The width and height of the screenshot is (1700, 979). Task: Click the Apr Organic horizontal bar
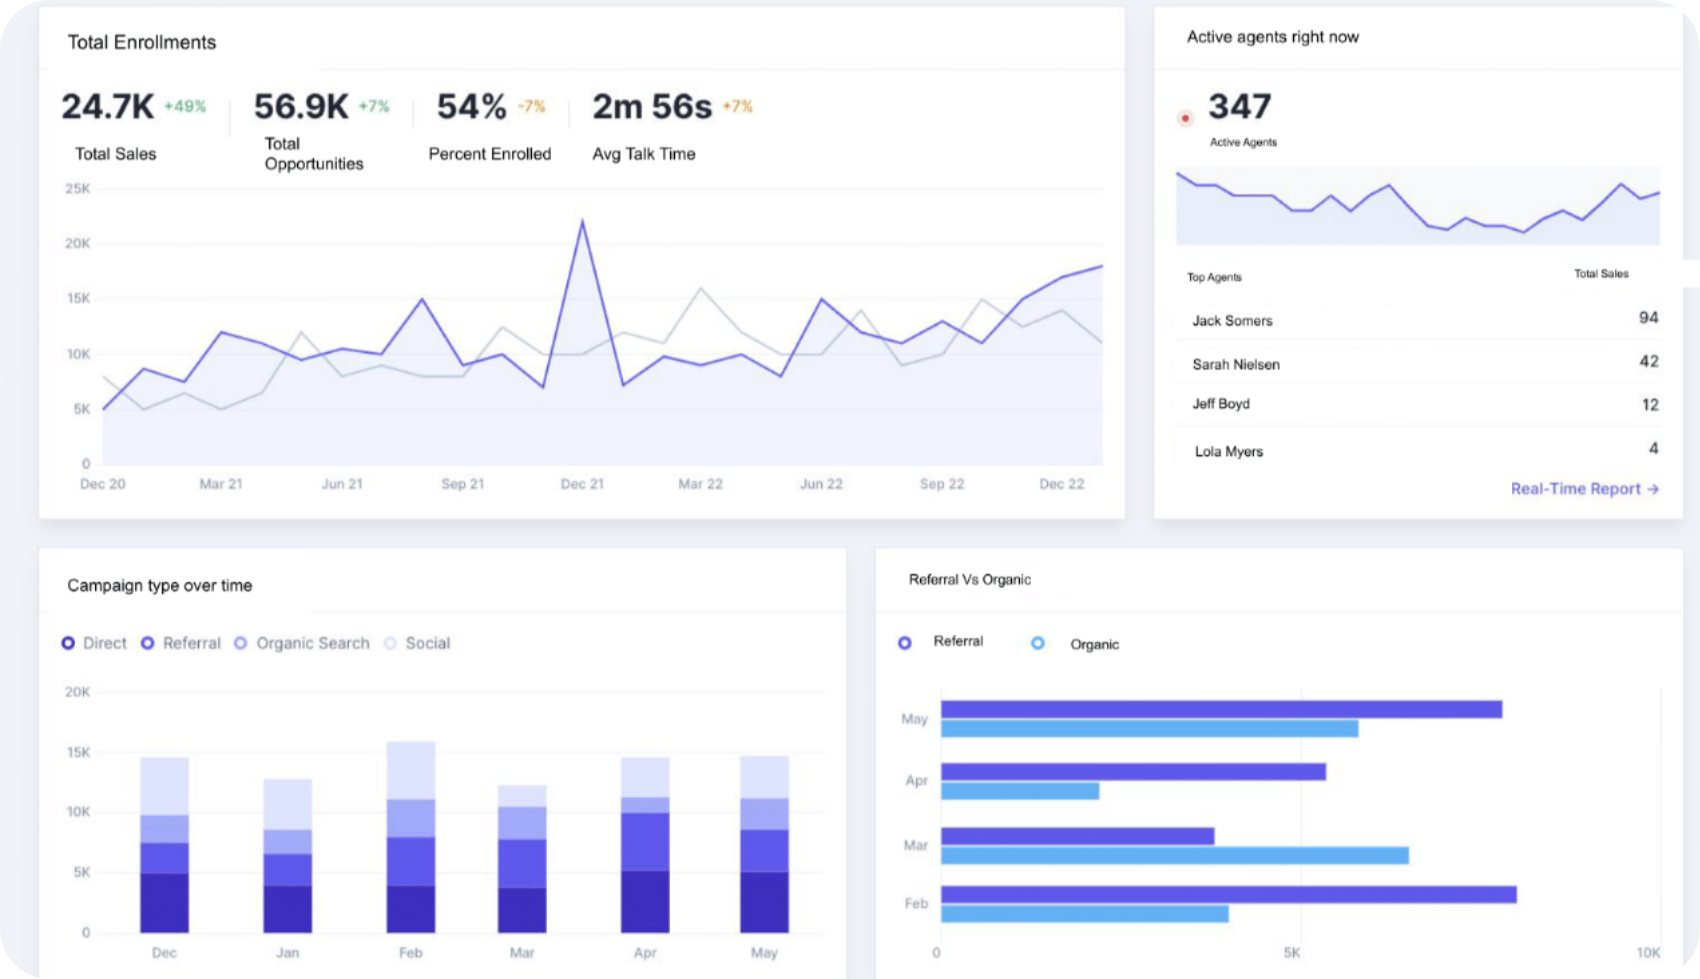[1020, 791]
